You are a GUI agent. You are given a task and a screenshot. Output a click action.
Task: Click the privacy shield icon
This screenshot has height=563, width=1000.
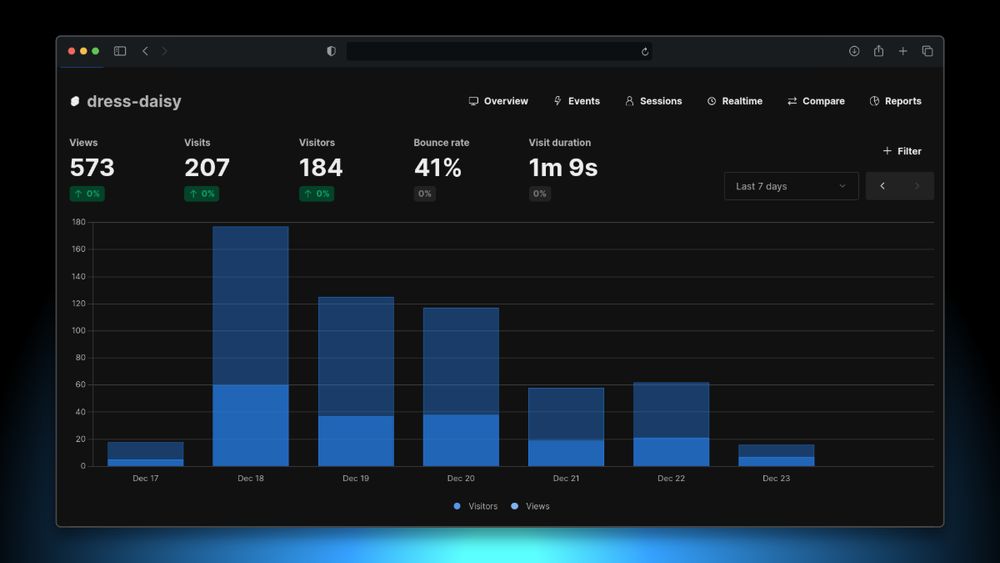pos(331,51)
